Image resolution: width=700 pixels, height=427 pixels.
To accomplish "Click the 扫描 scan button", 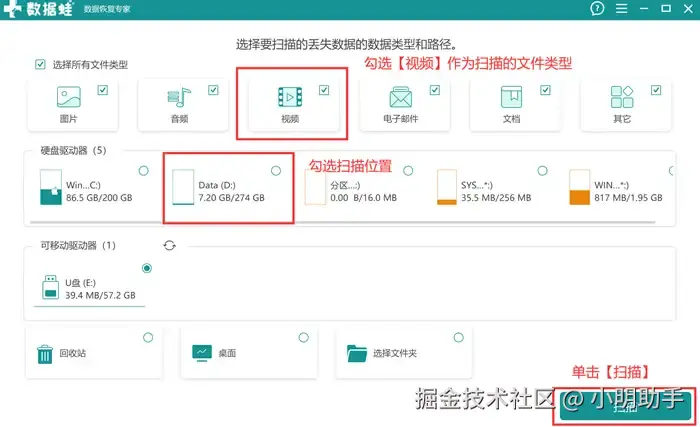I will (x=625, y=407).
